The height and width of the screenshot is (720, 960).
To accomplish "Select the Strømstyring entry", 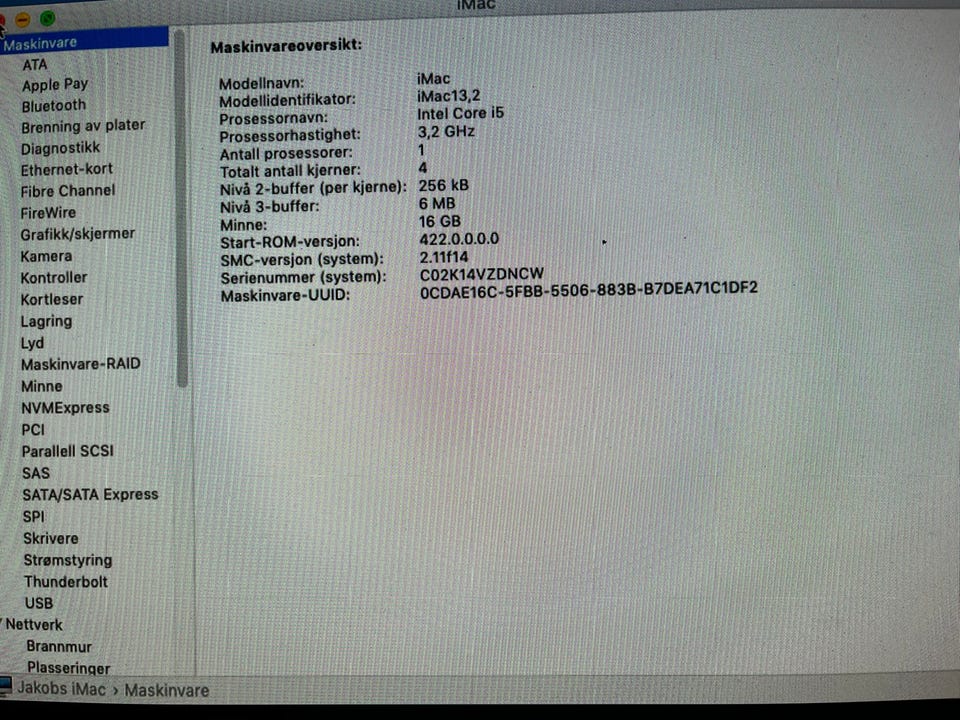I will [x=68, y=560].
